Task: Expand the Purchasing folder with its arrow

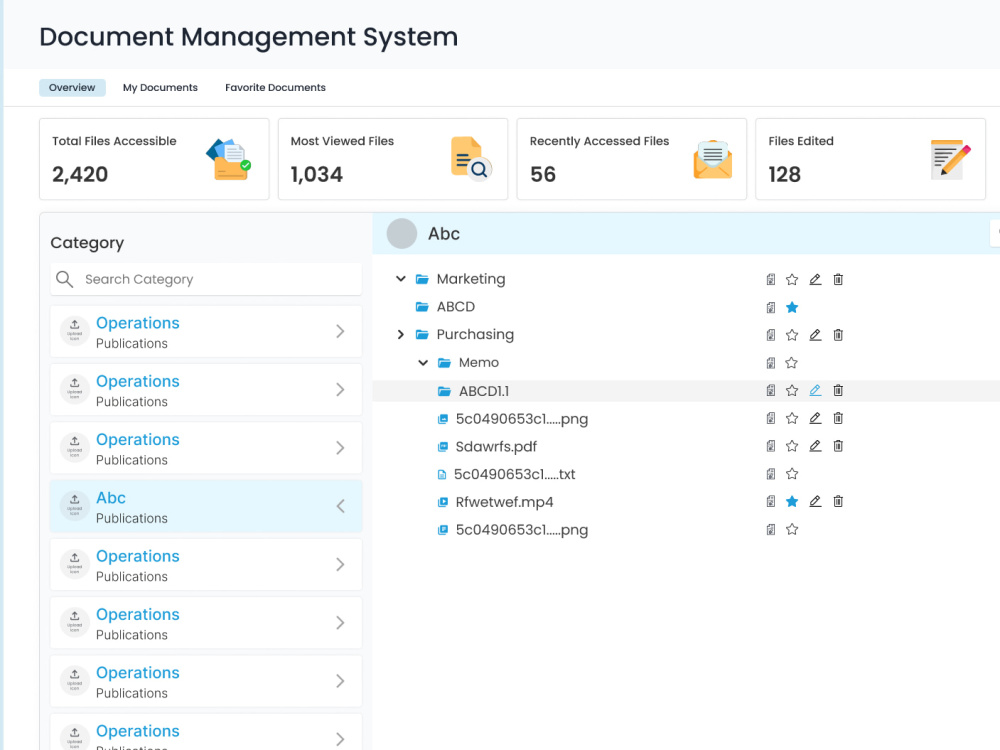Action: point(401,334)
